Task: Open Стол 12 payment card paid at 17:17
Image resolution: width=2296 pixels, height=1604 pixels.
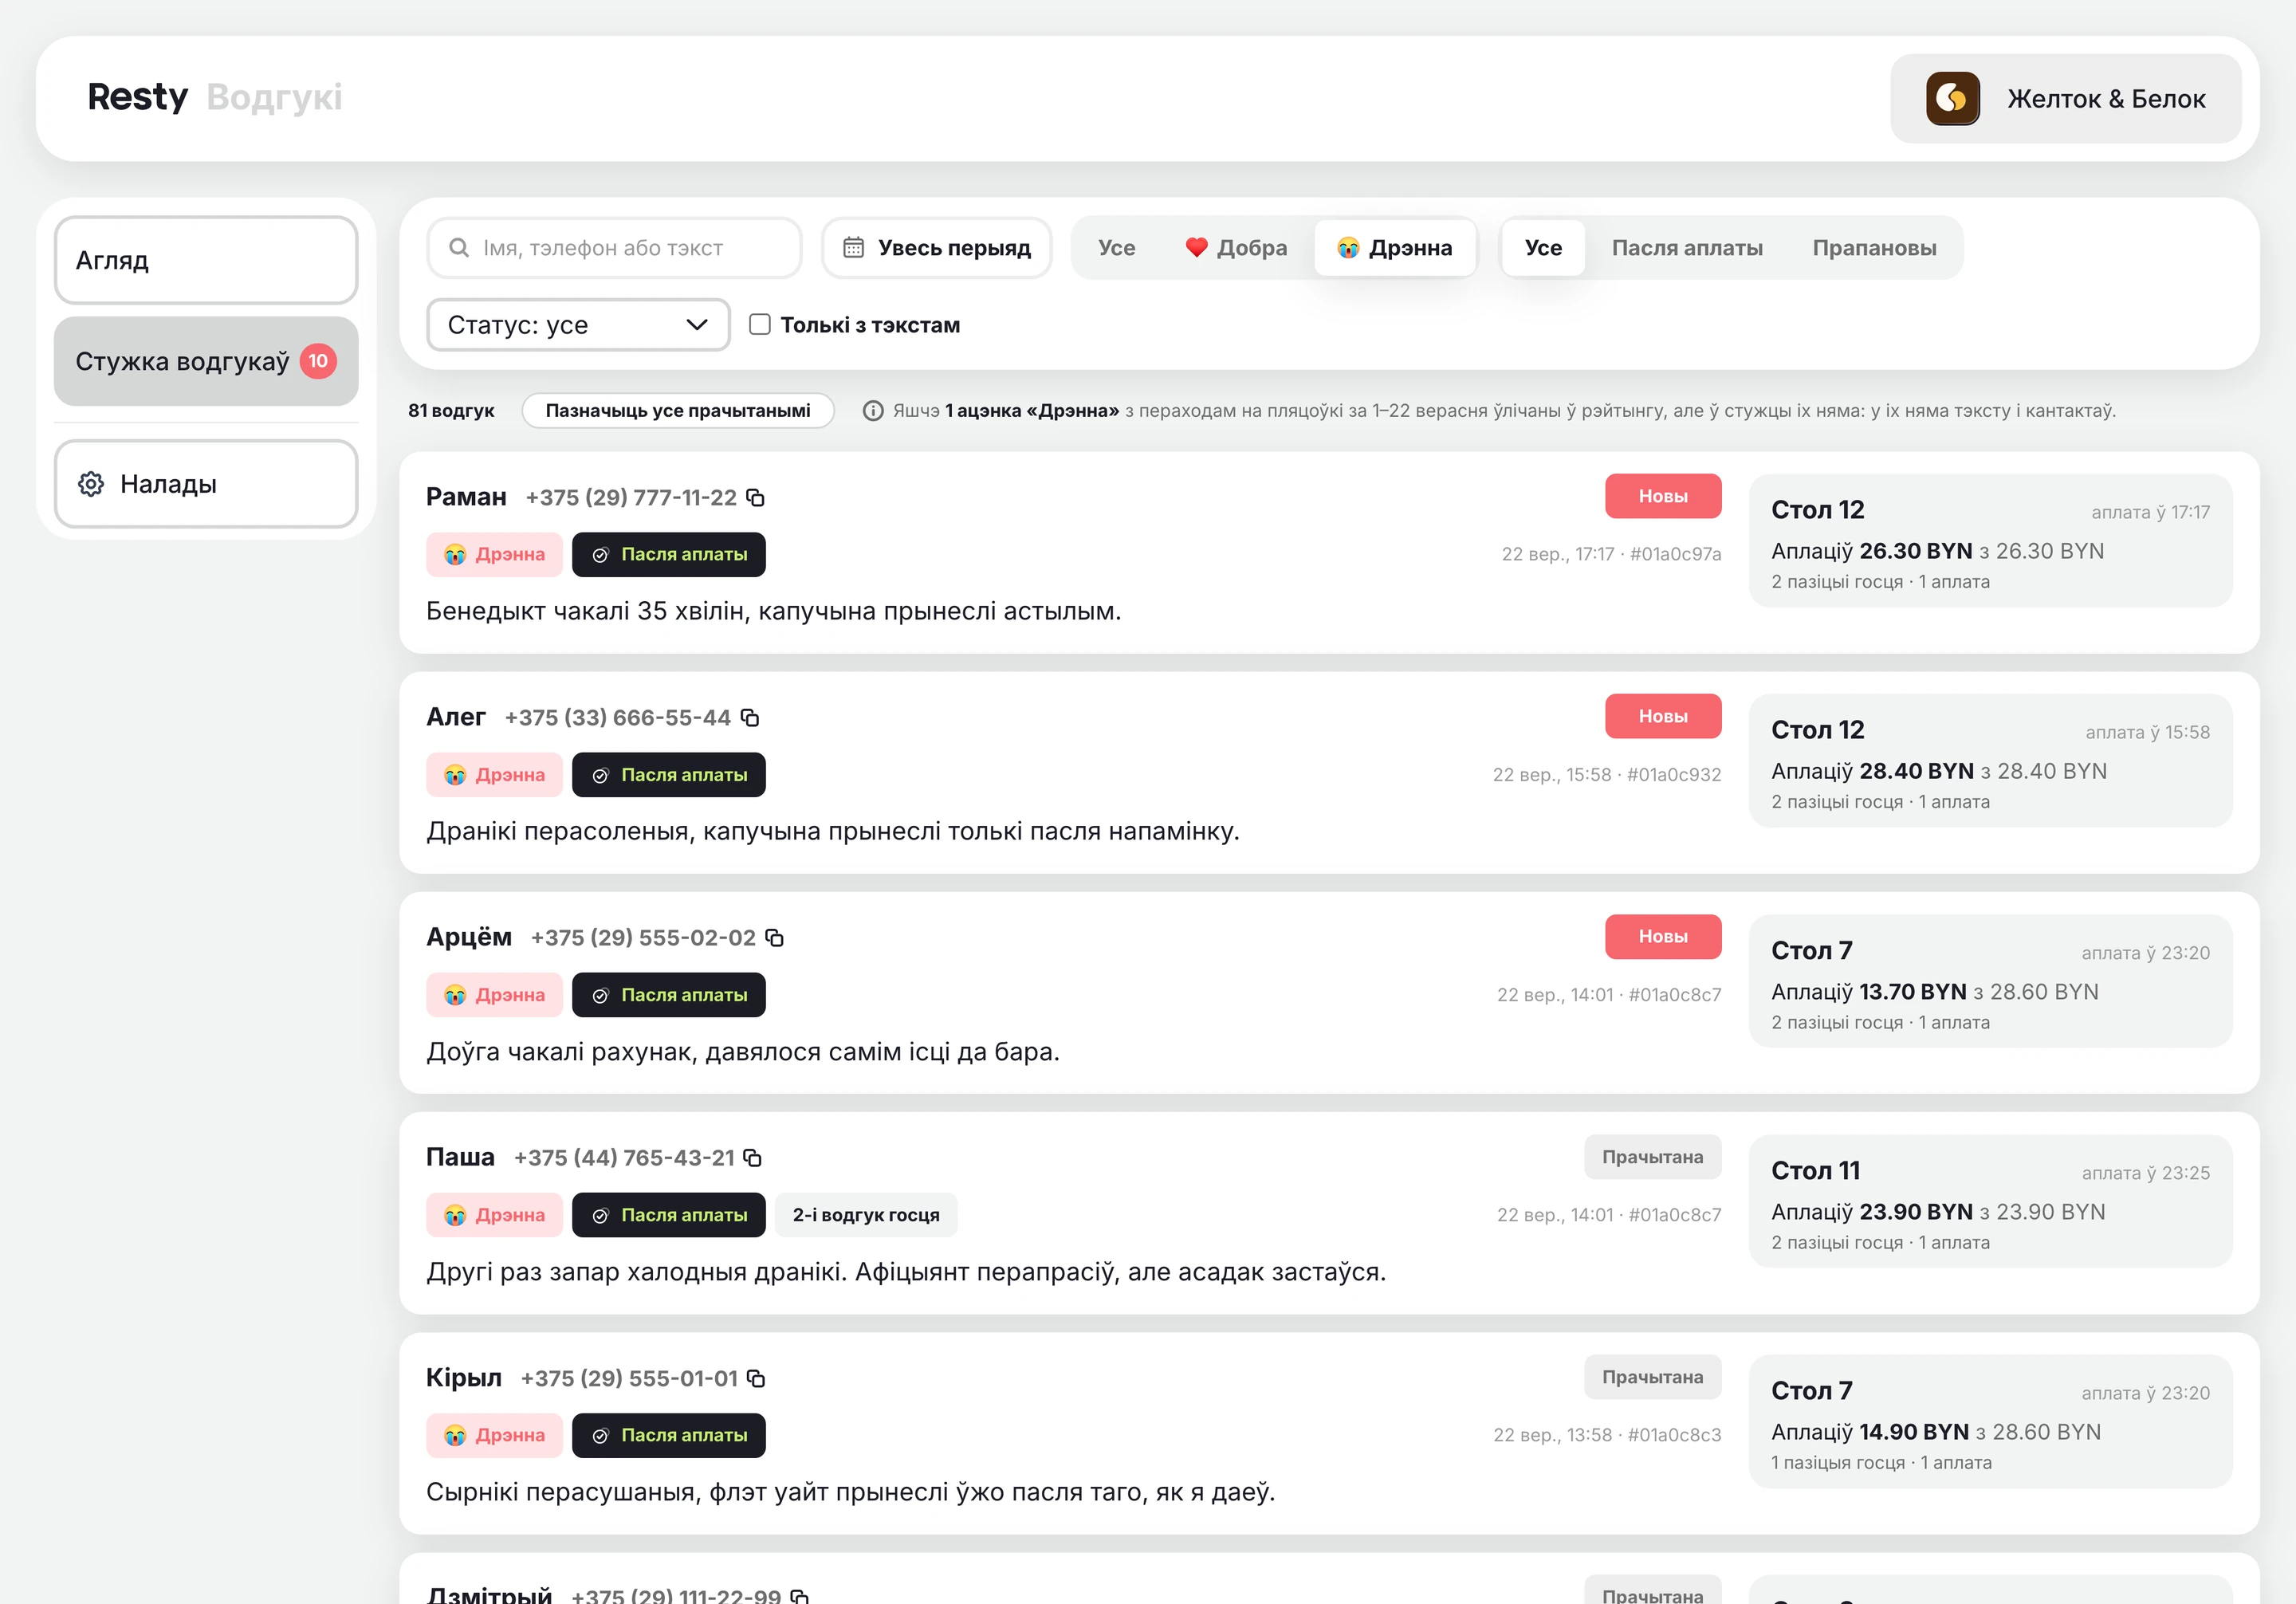Action: coord(1990,541)
